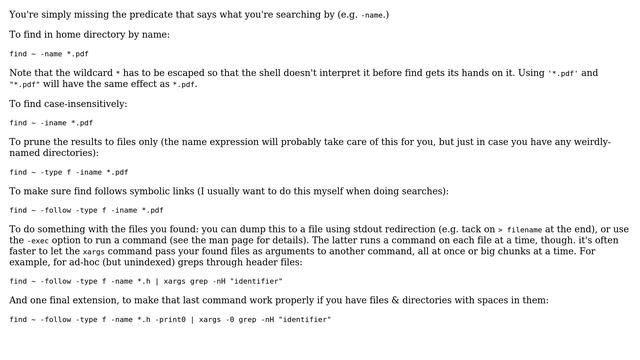Click the 'find ~ -iname *.pdf' code line
The width and height of the screenshot is (640, 360).
pyautogui.click(x=51, y=123)
